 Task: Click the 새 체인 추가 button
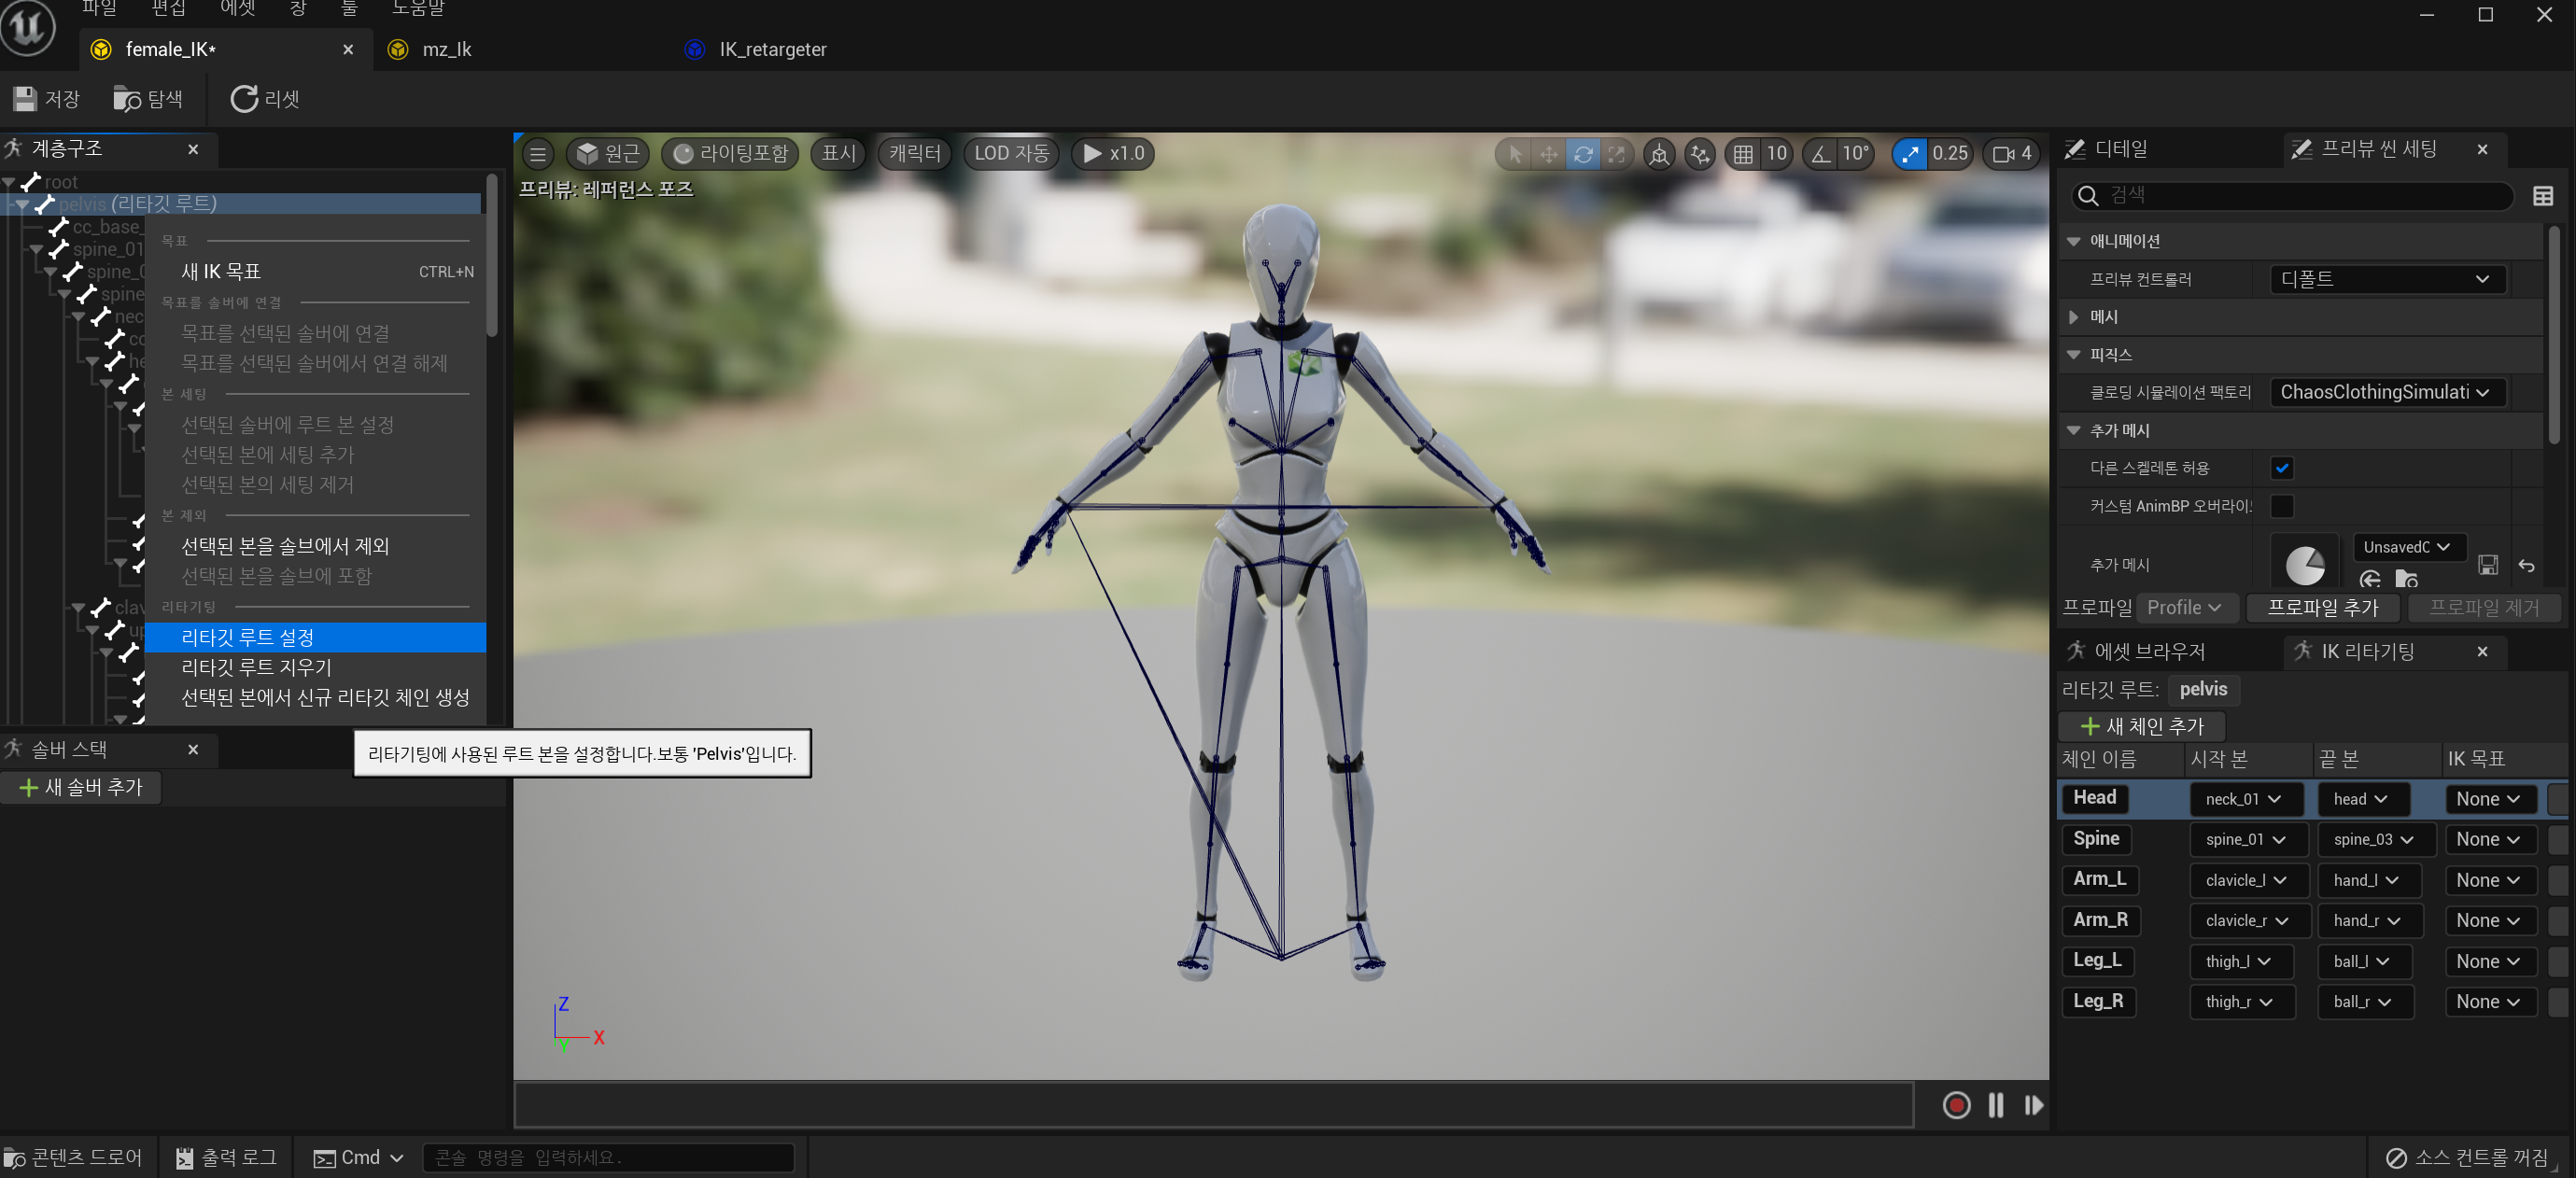tap(2141, 726)
